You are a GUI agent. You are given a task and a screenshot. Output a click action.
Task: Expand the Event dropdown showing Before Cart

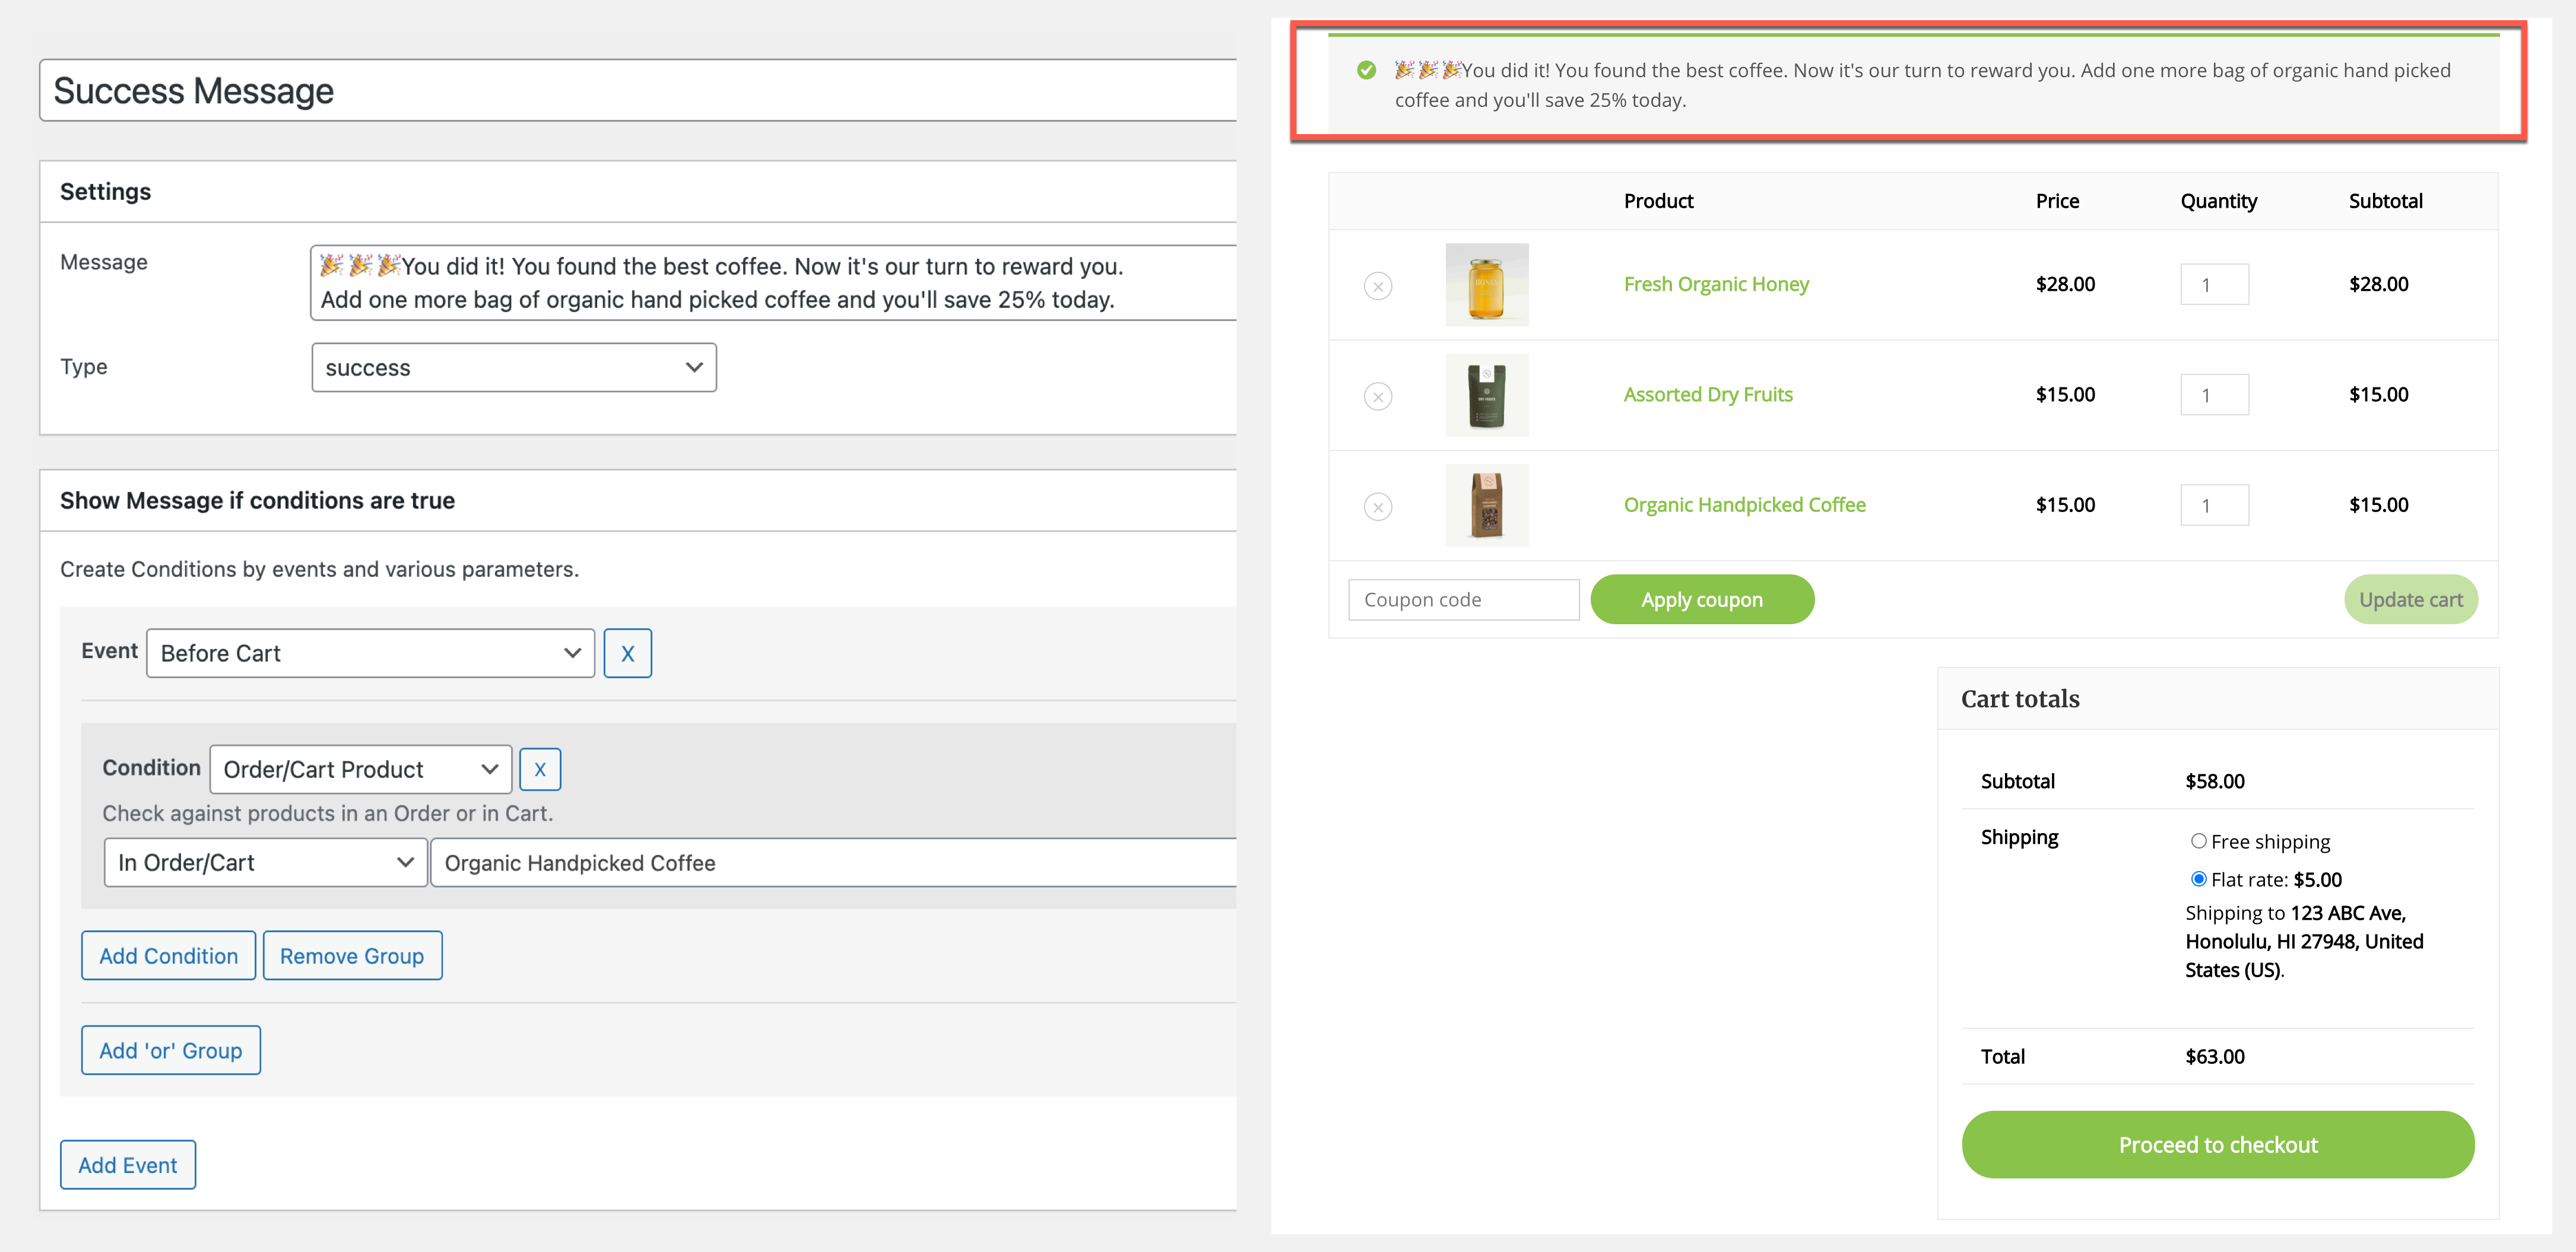tap(370, 653)
